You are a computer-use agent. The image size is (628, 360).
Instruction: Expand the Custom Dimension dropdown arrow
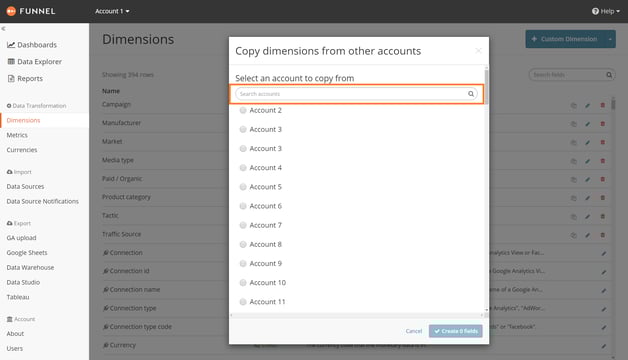[610, 39]
